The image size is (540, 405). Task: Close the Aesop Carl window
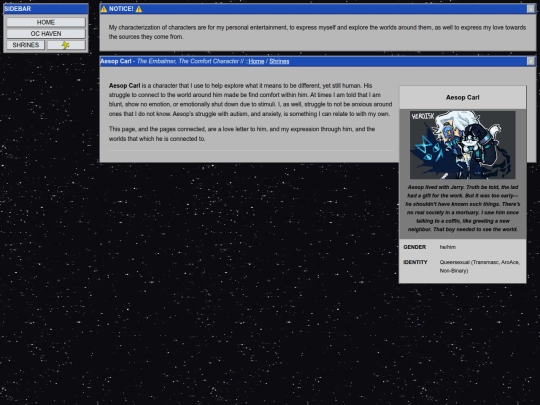(x=530, y=61)
